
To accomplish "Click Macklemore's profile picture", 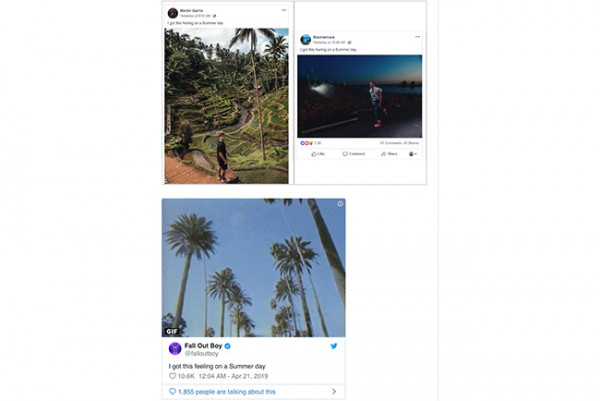I will click(305, 39).
